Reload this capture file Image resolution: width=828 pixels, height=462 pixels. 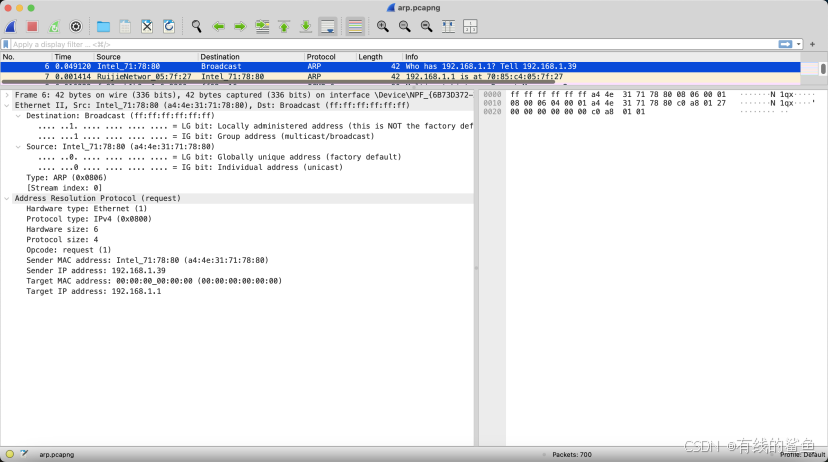(x=169, y=26)
